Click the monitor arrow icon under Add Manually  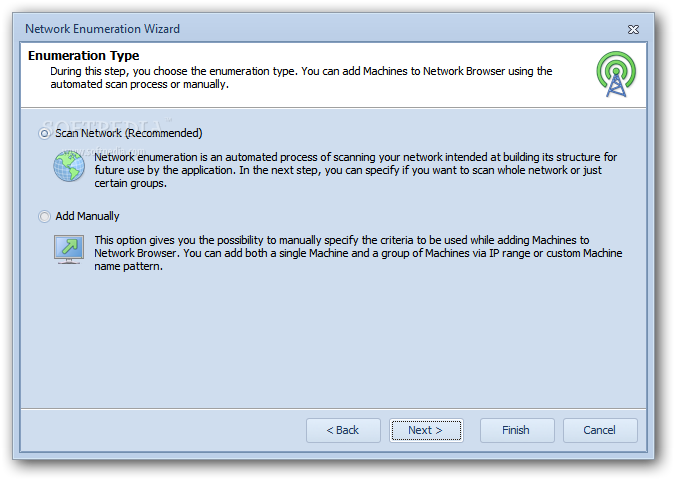(69, 249)
